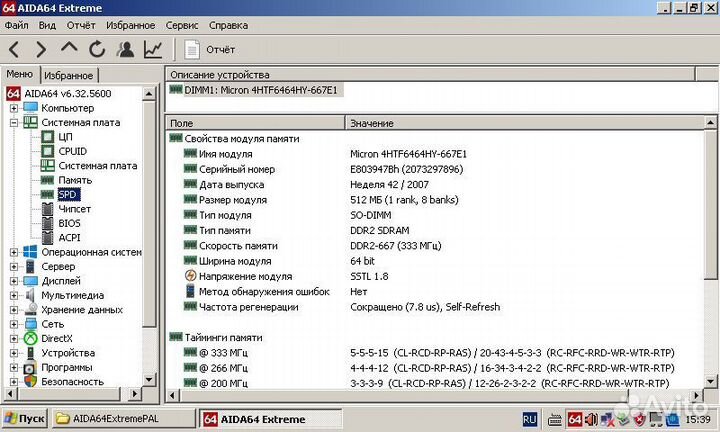Viewport: 720px width, 432px height.
Task: Click the Мультимедиа speaker icon
Action: tap(30, 295)
